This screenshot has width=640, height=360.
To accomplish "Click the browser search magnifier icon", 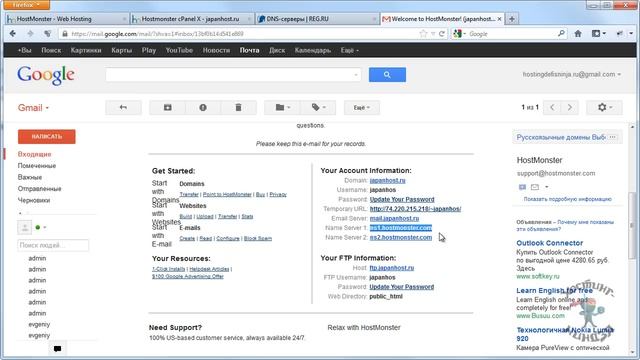I will click(562, 33).
